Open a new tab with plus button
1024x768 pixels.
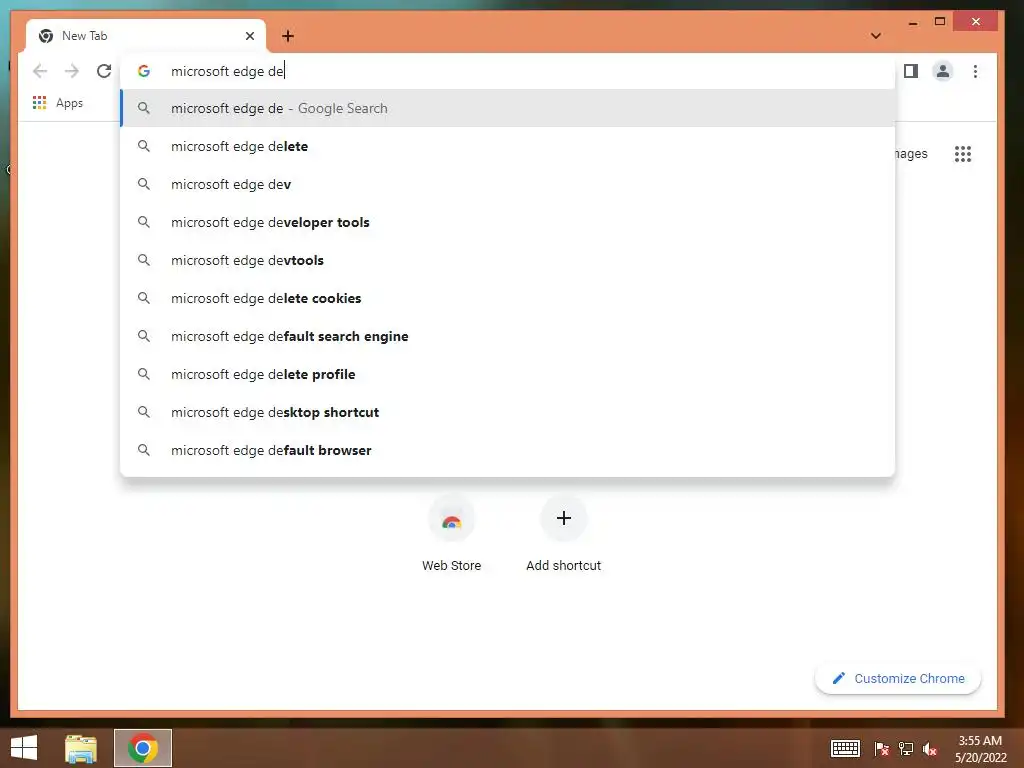287,36
